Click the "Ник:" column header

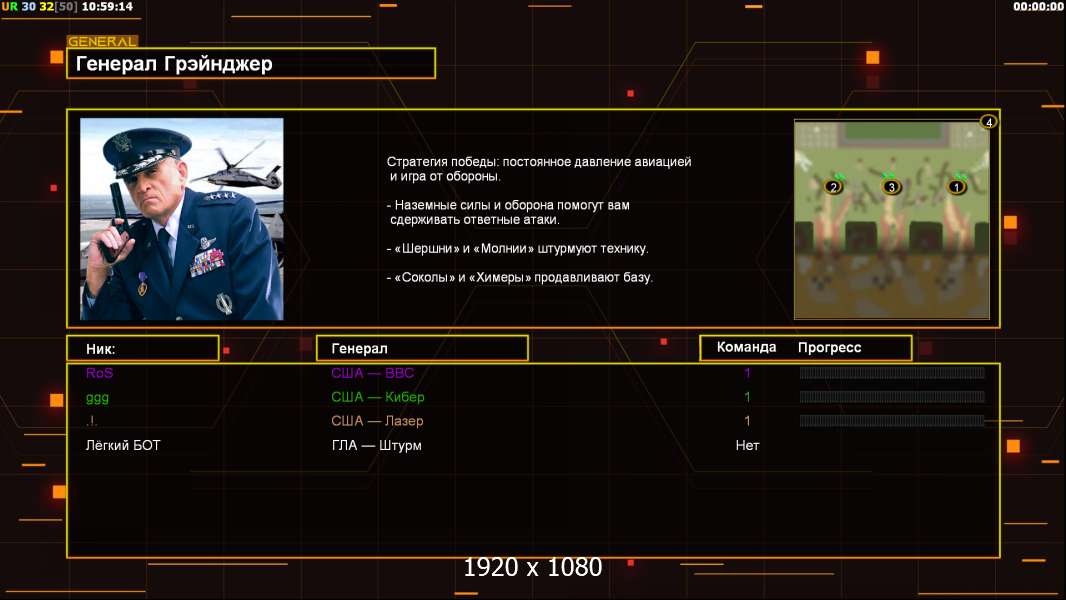[143, 349]
